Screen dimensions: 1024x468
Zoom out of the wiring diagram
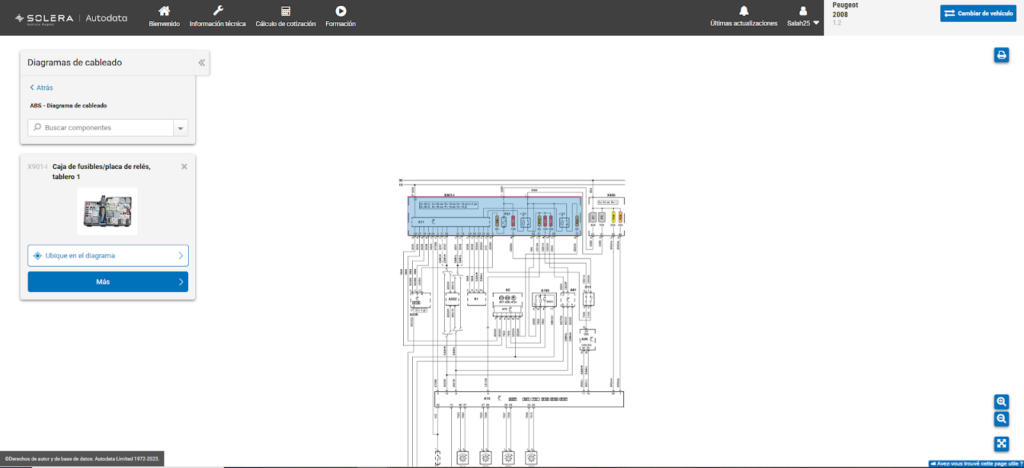click(x=1001, y=419)
